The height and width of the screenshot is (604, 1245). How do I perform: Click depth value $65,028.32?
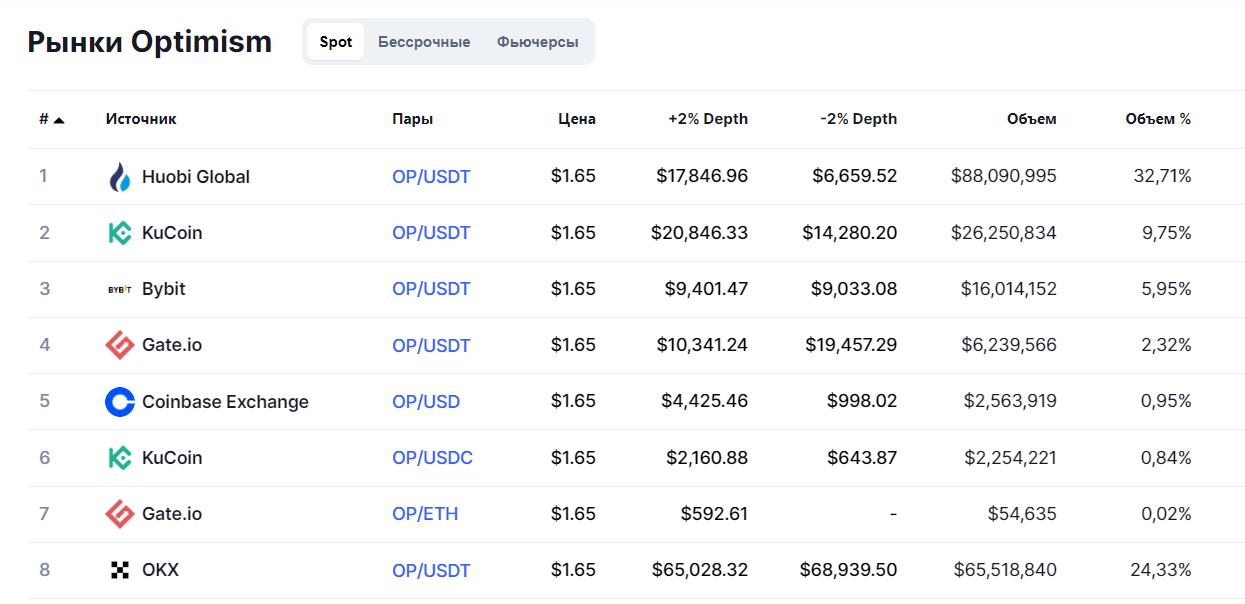tap(699, 569)
